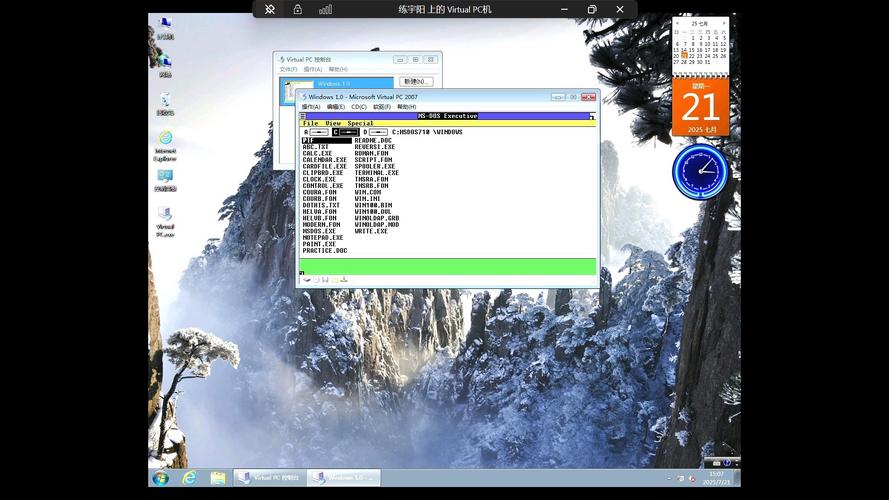889x500 pixels.
Task: Select drive A icon in MS-DOS Executive
Action: point(316,132)
